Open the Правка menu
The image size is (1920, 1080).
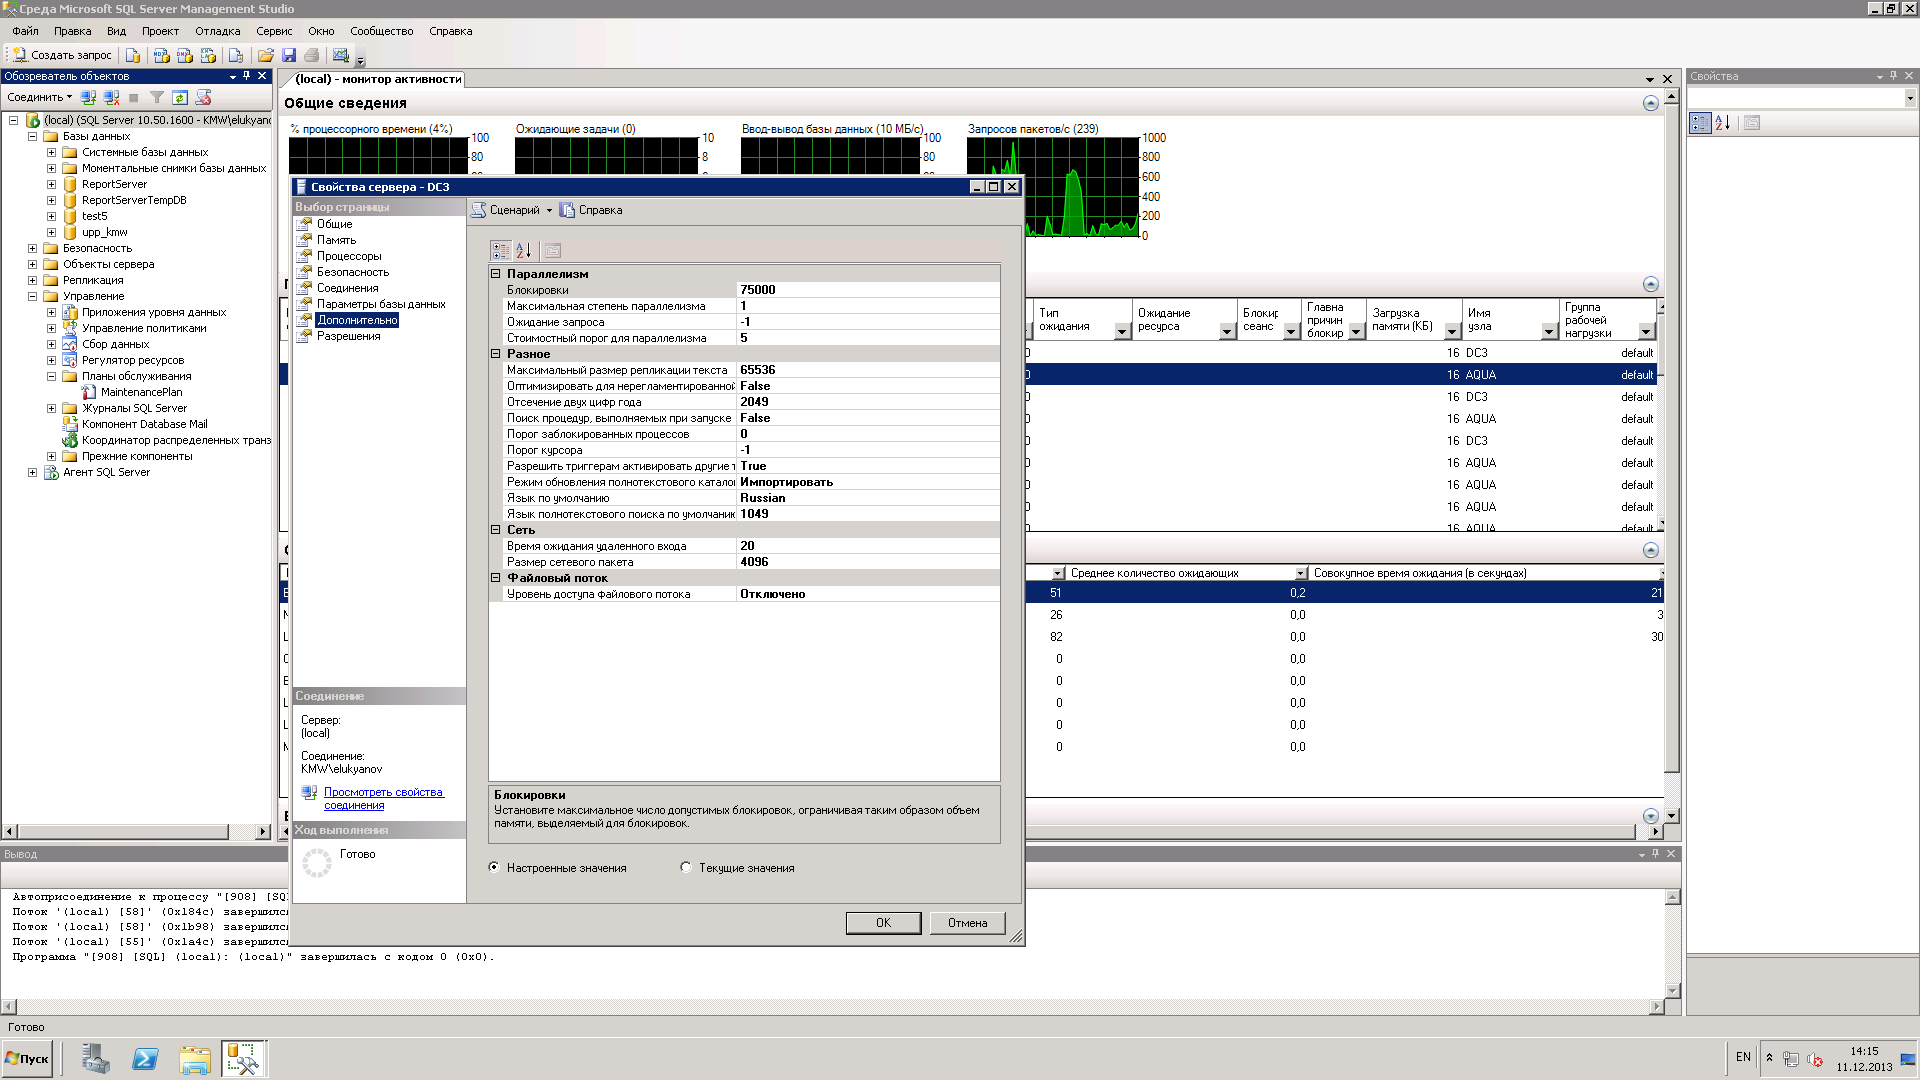tap(72, 31)
